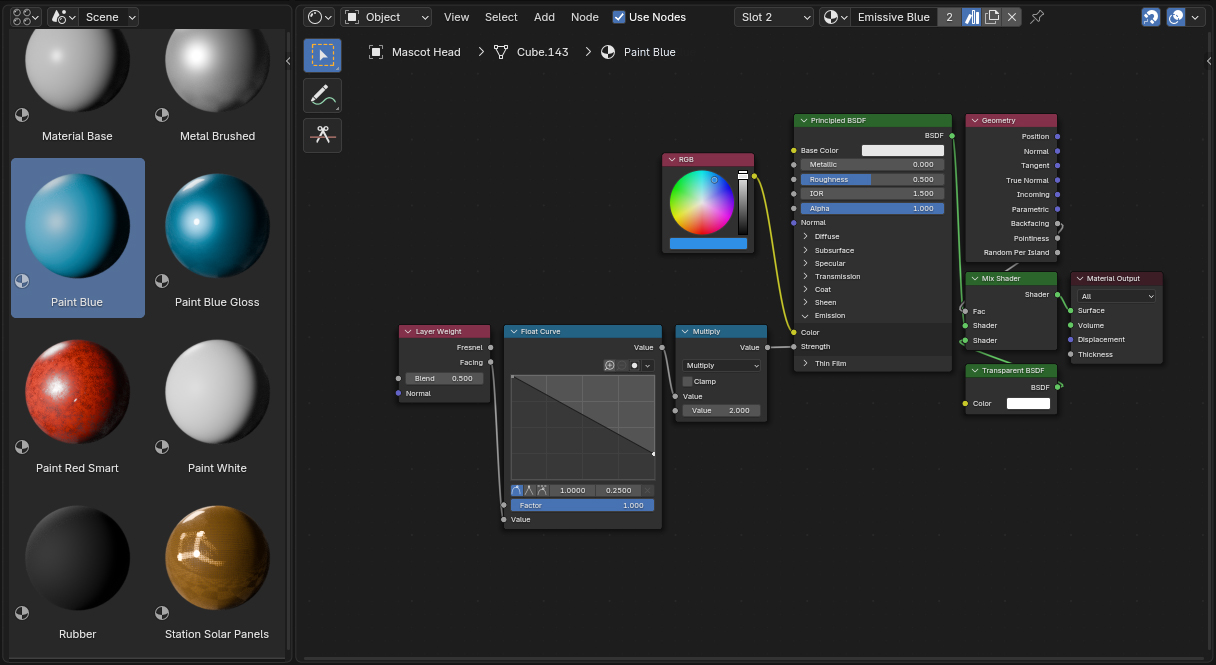Toggle fake user for the Emissive Blue material
The image size is (1216, 665).
pos(972,17)
